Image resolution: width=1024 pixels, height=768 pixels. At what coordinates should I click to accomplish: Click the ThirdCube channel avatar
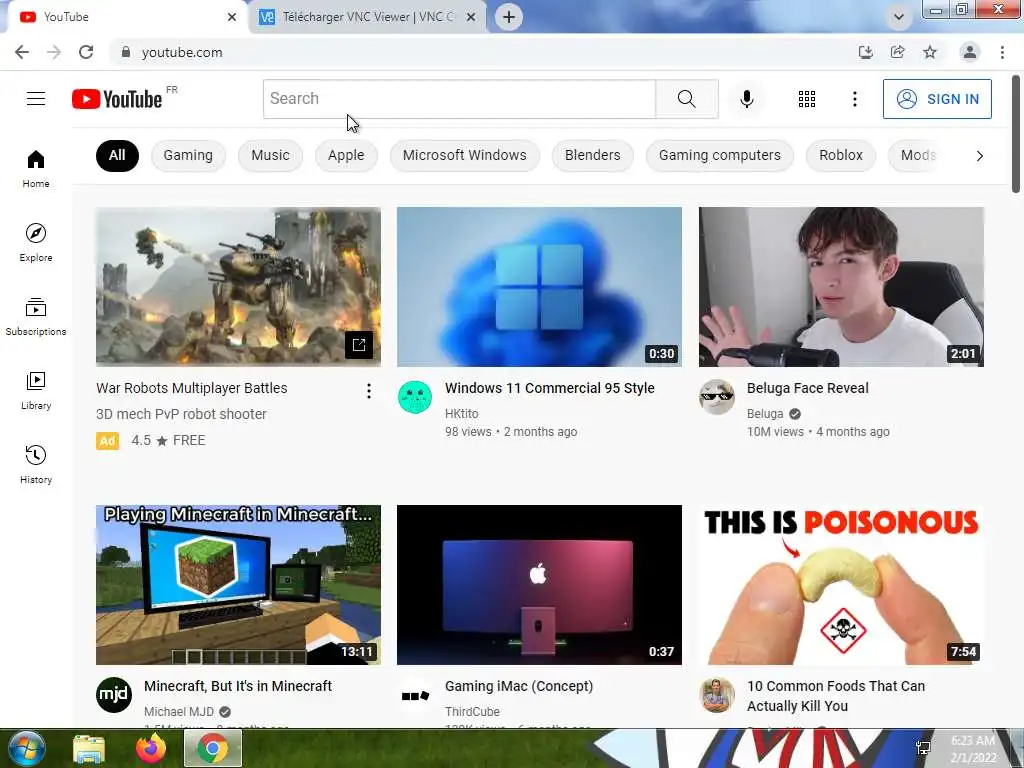click(x=415, y=695)
